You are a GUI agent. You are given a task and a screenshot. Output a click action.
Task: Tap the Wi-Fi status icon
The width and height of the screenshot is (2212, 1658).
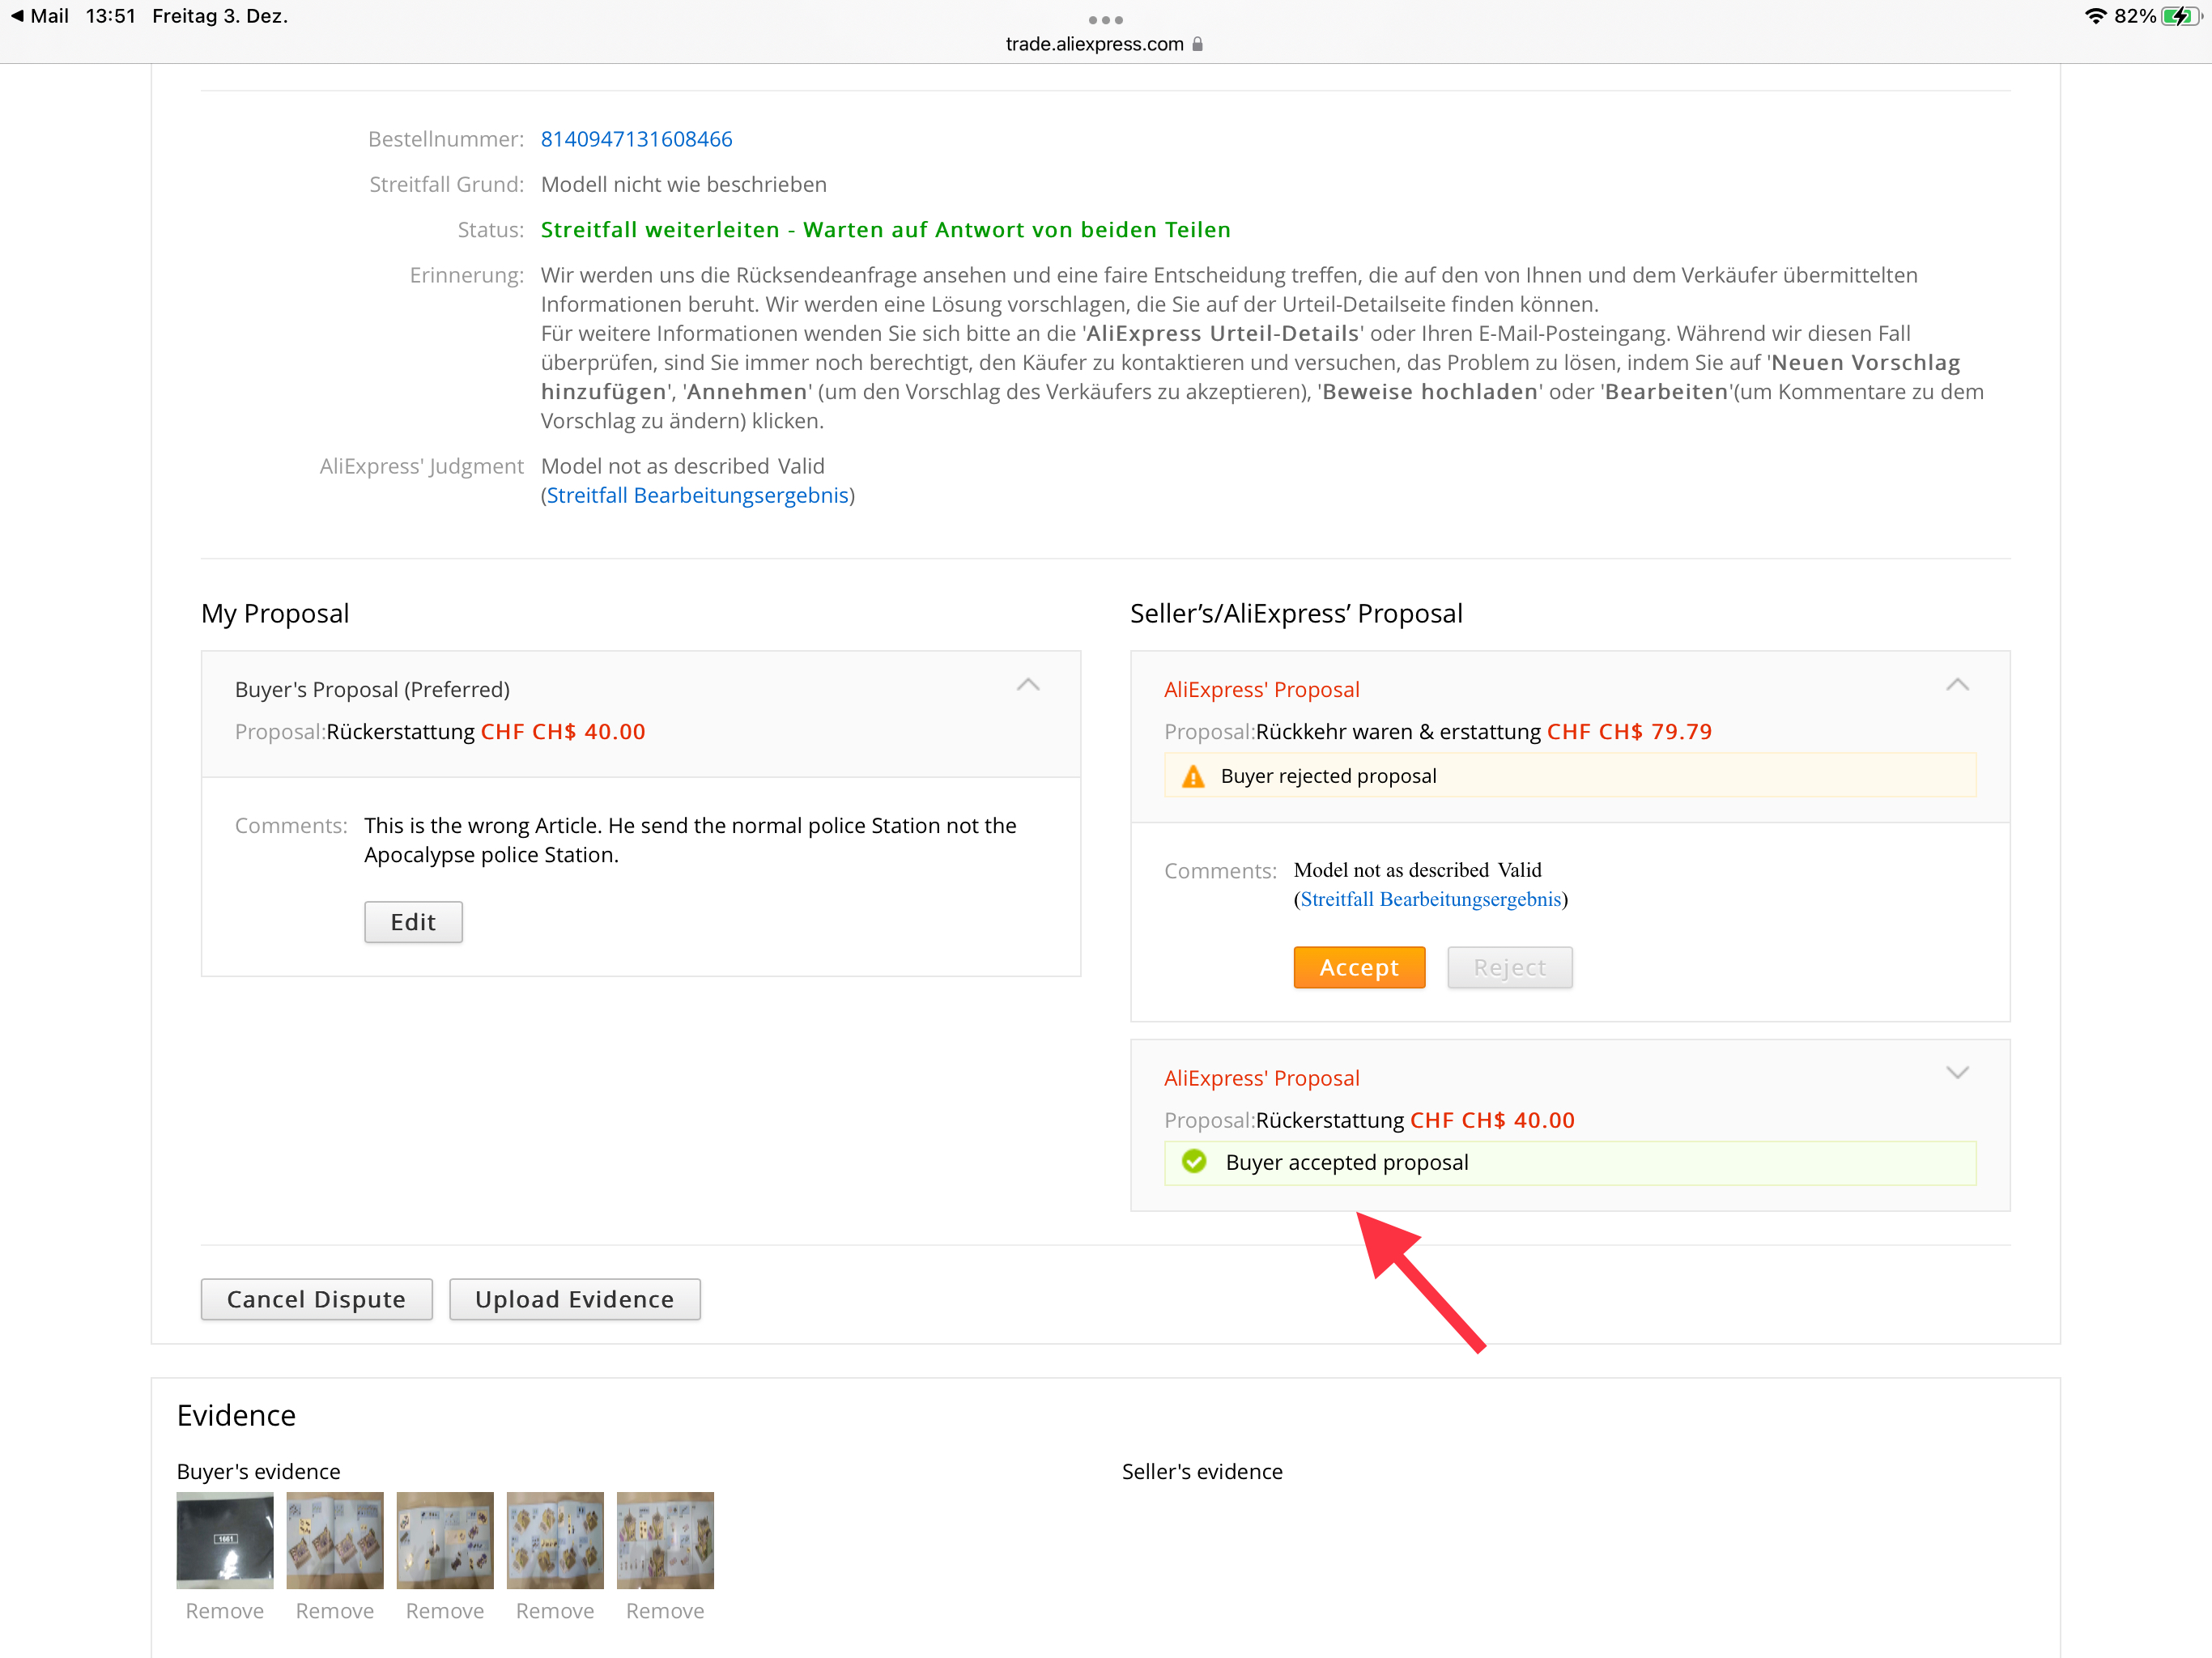2095,16
